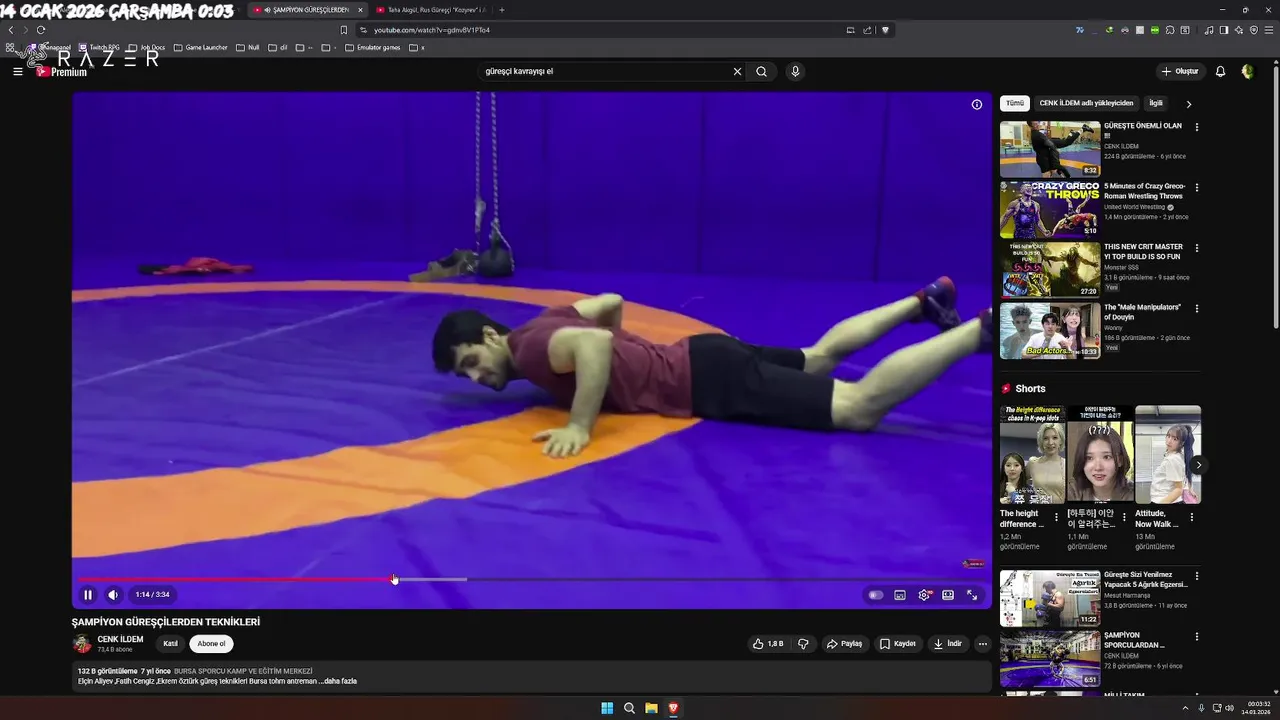Open the Brave Shields icon
The image size is (1280, 720).
(885, 30)
